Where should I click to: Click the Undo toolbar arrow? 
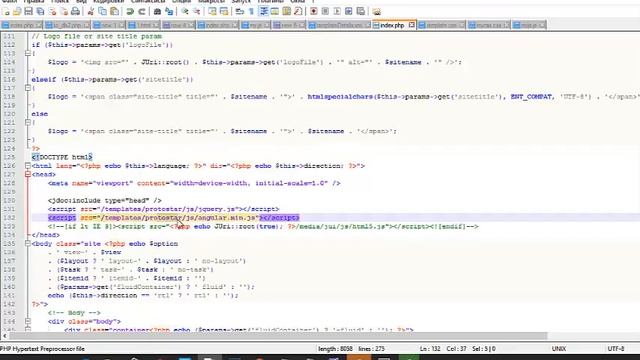pyautogui.click(x=130, y=11)
